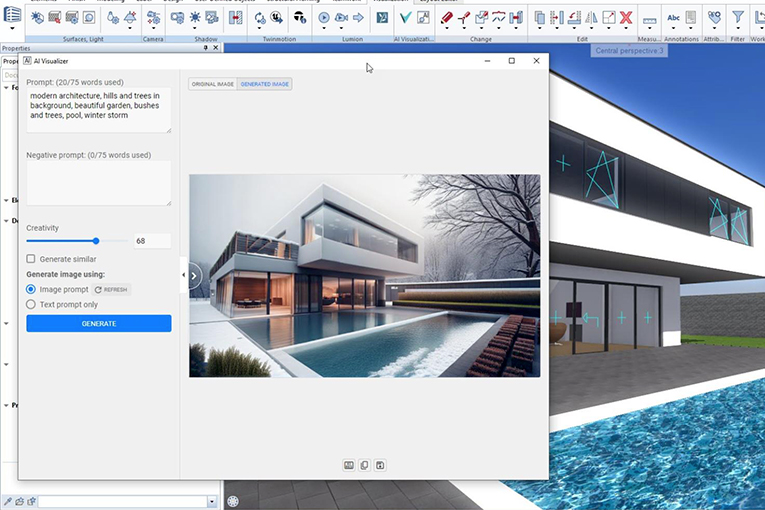Click the save image icon below preview
The width and height of the screenshot is (765, 510).
click(x=380, y=465)
